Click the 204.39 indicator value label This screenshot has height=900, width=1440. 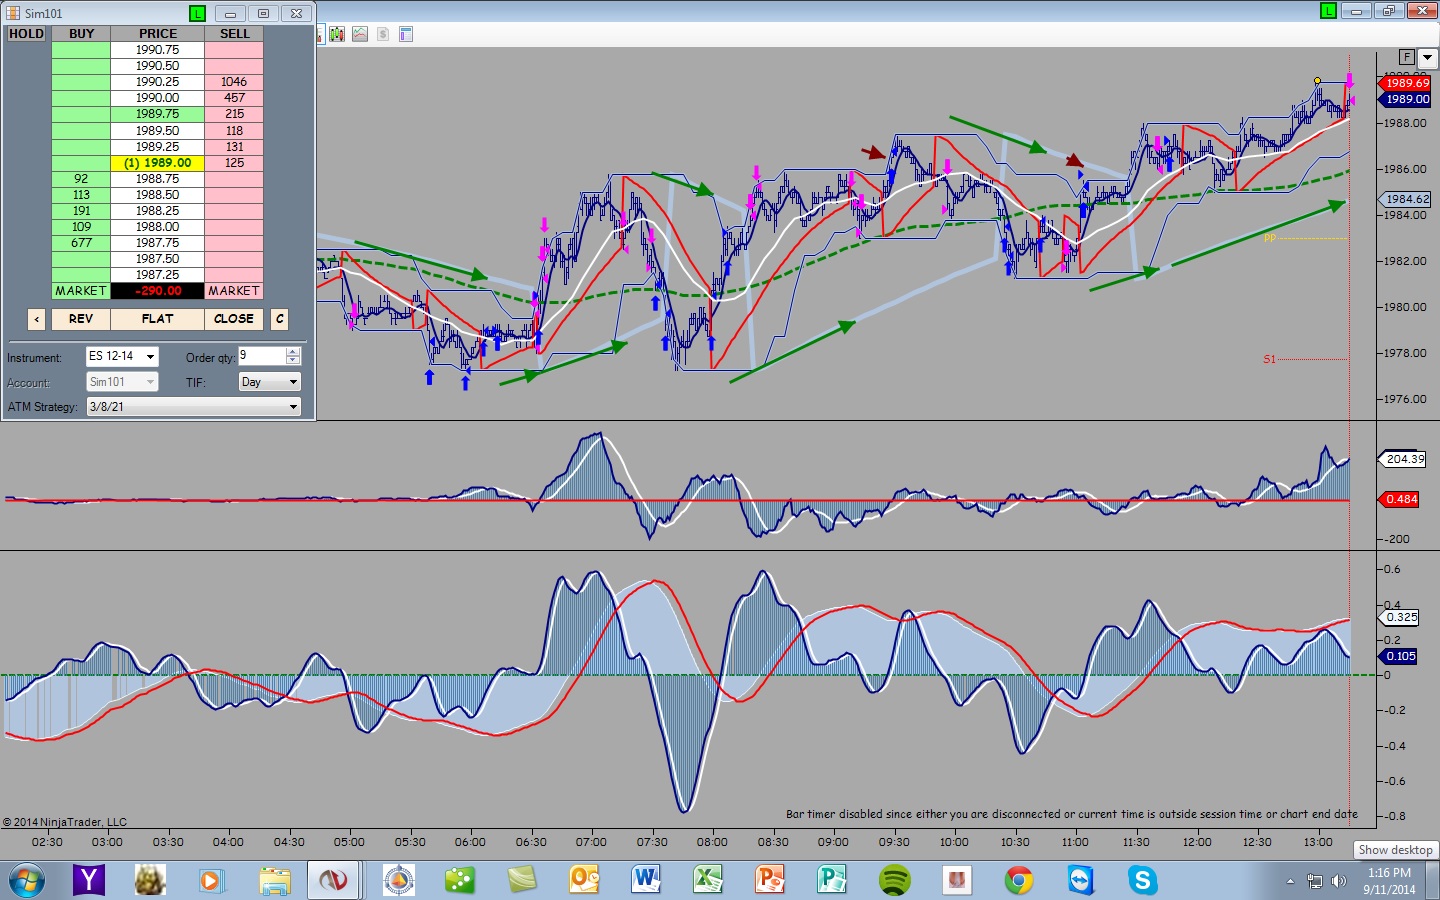(1403, 459)
